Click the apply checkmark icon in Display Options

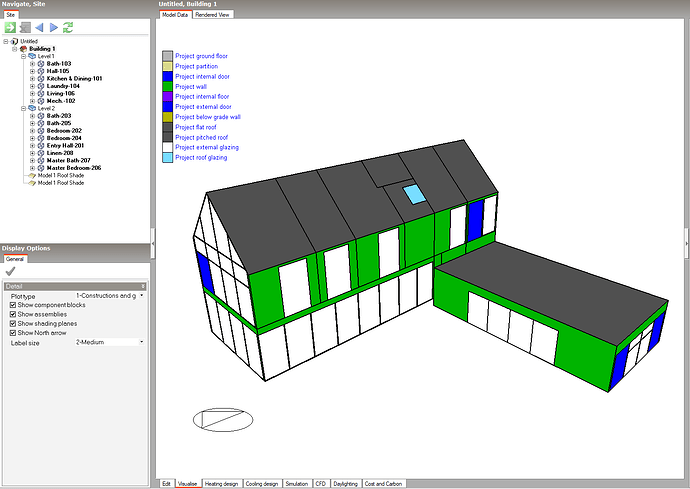(x=11, y=271)
